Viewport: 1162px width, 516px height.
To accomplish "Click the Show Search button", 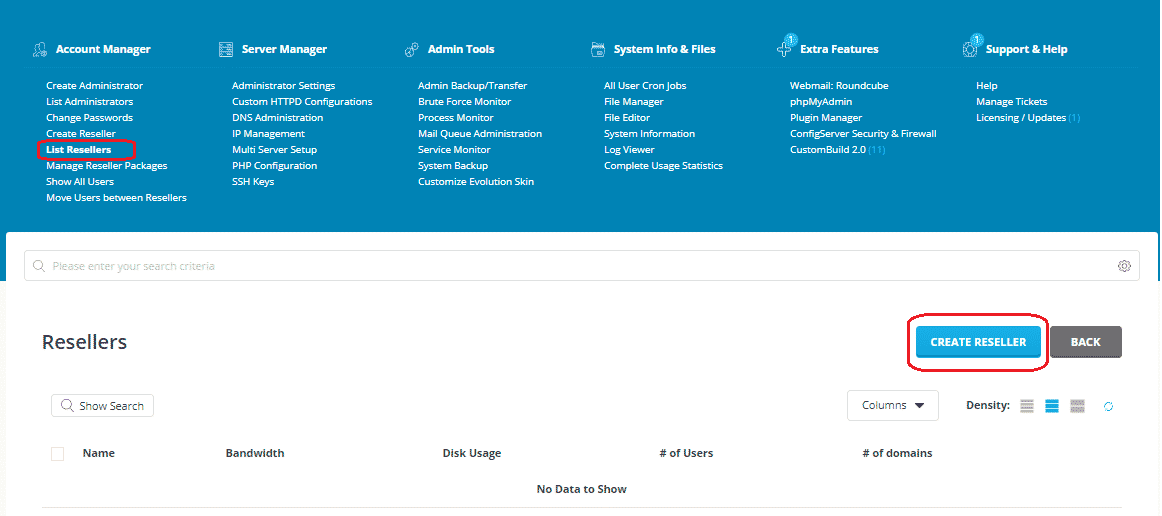I will click(102, 406).
